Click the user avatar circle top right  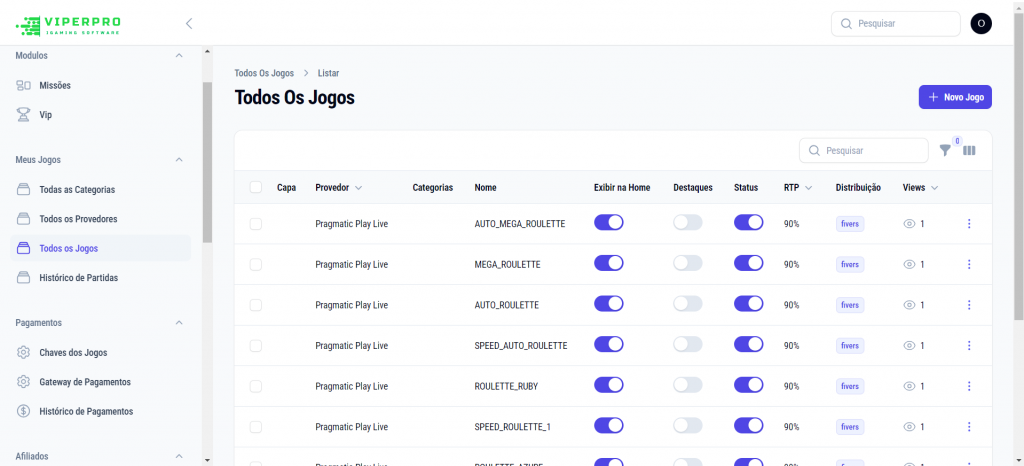[981, 23]
